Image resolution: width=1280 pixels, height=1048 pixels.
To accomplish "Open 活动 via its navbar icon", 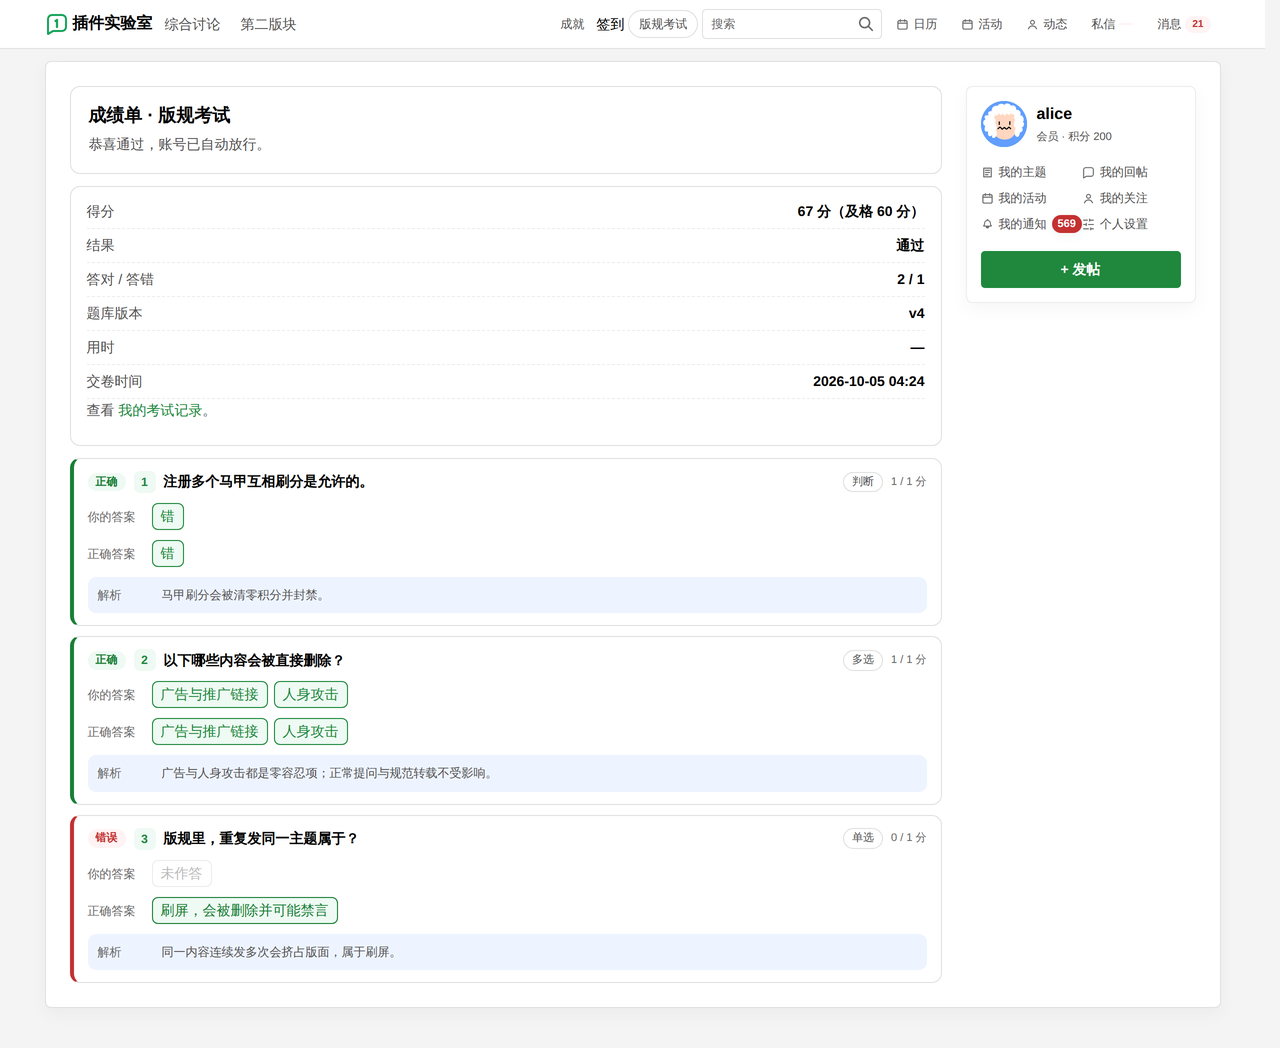I will coord(967,25).
